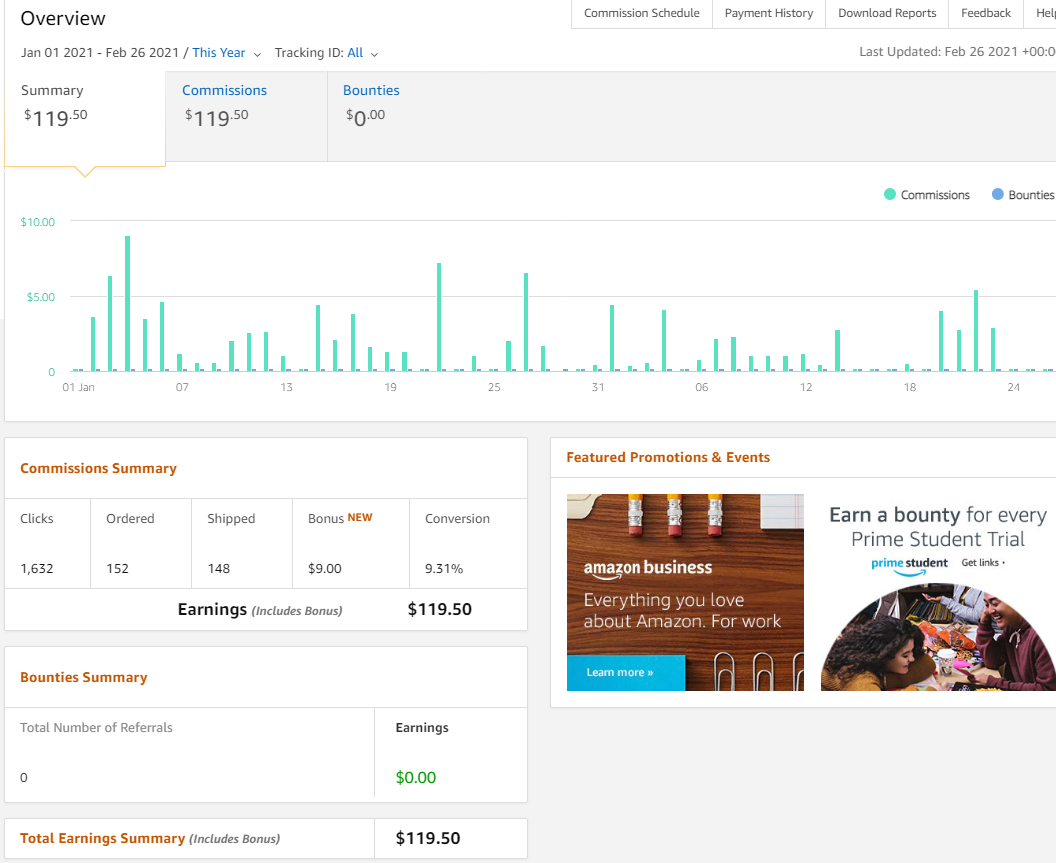Toggle the Bounties legend dot
Image resolution: width=1056 pixels, height=863 pixels.
pos(997,194)
